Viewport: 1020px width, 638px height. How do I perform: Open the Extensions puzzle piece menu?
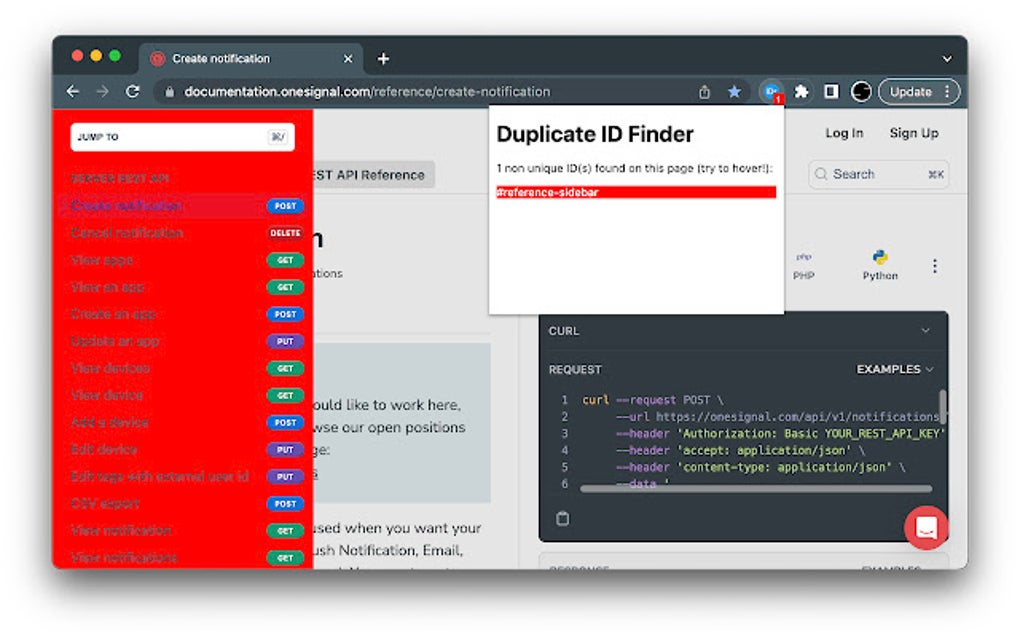[801, 92]
